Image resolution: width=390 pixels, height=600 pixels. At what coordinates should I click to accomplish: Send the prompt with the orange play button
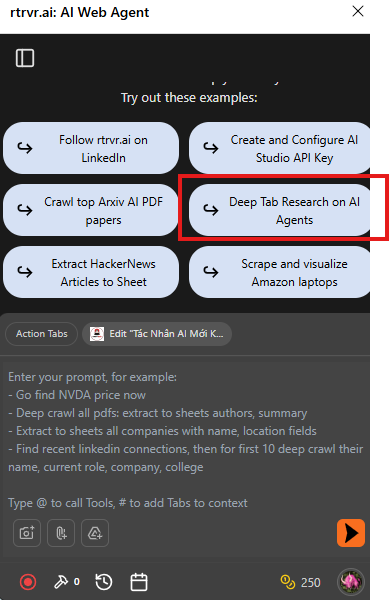click(351, 533)
